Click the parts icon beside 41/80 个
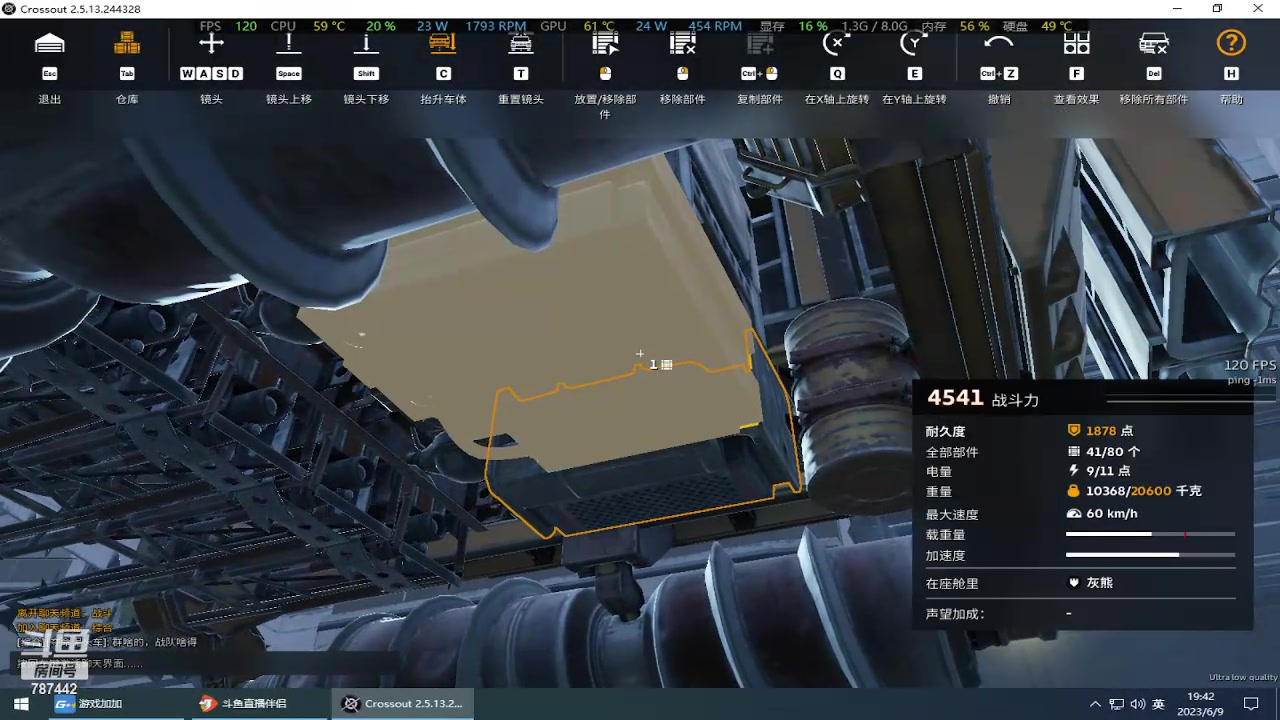This screenshot has width=1280, height=720. tap(1074, 451)
